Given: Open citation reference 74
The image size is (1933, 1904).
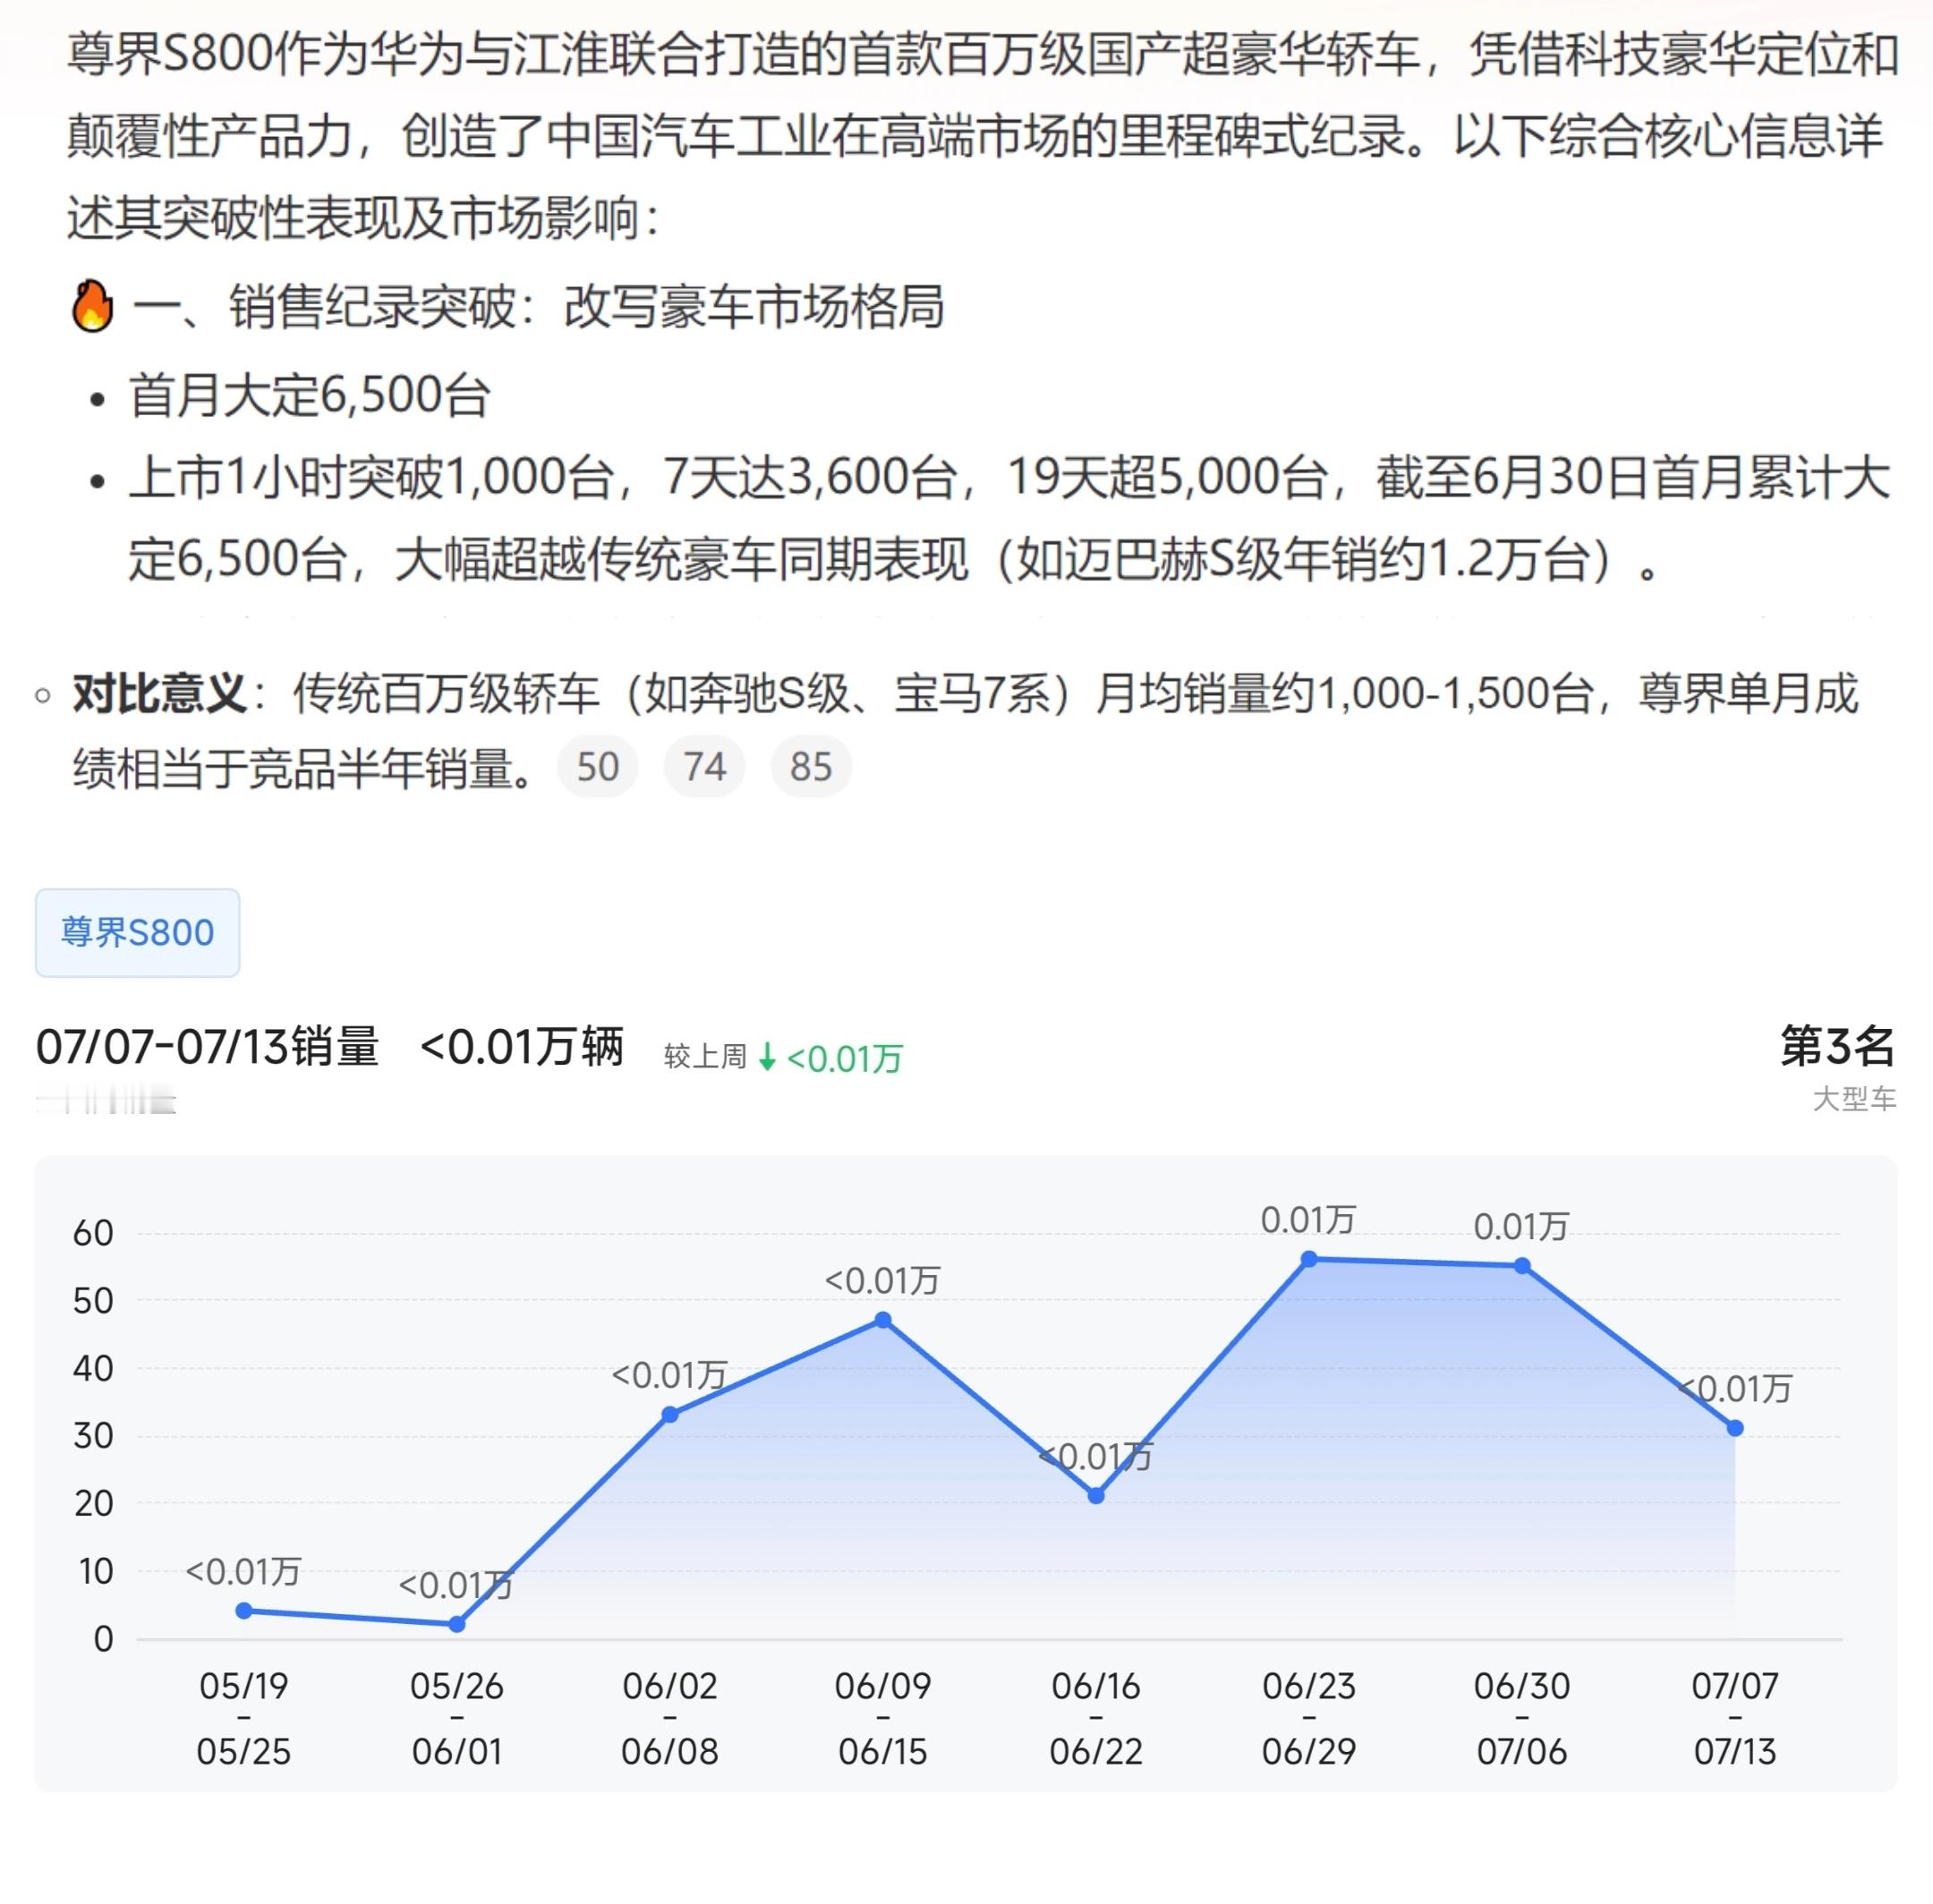Looking at the screenshot, I should pos(704,767).
